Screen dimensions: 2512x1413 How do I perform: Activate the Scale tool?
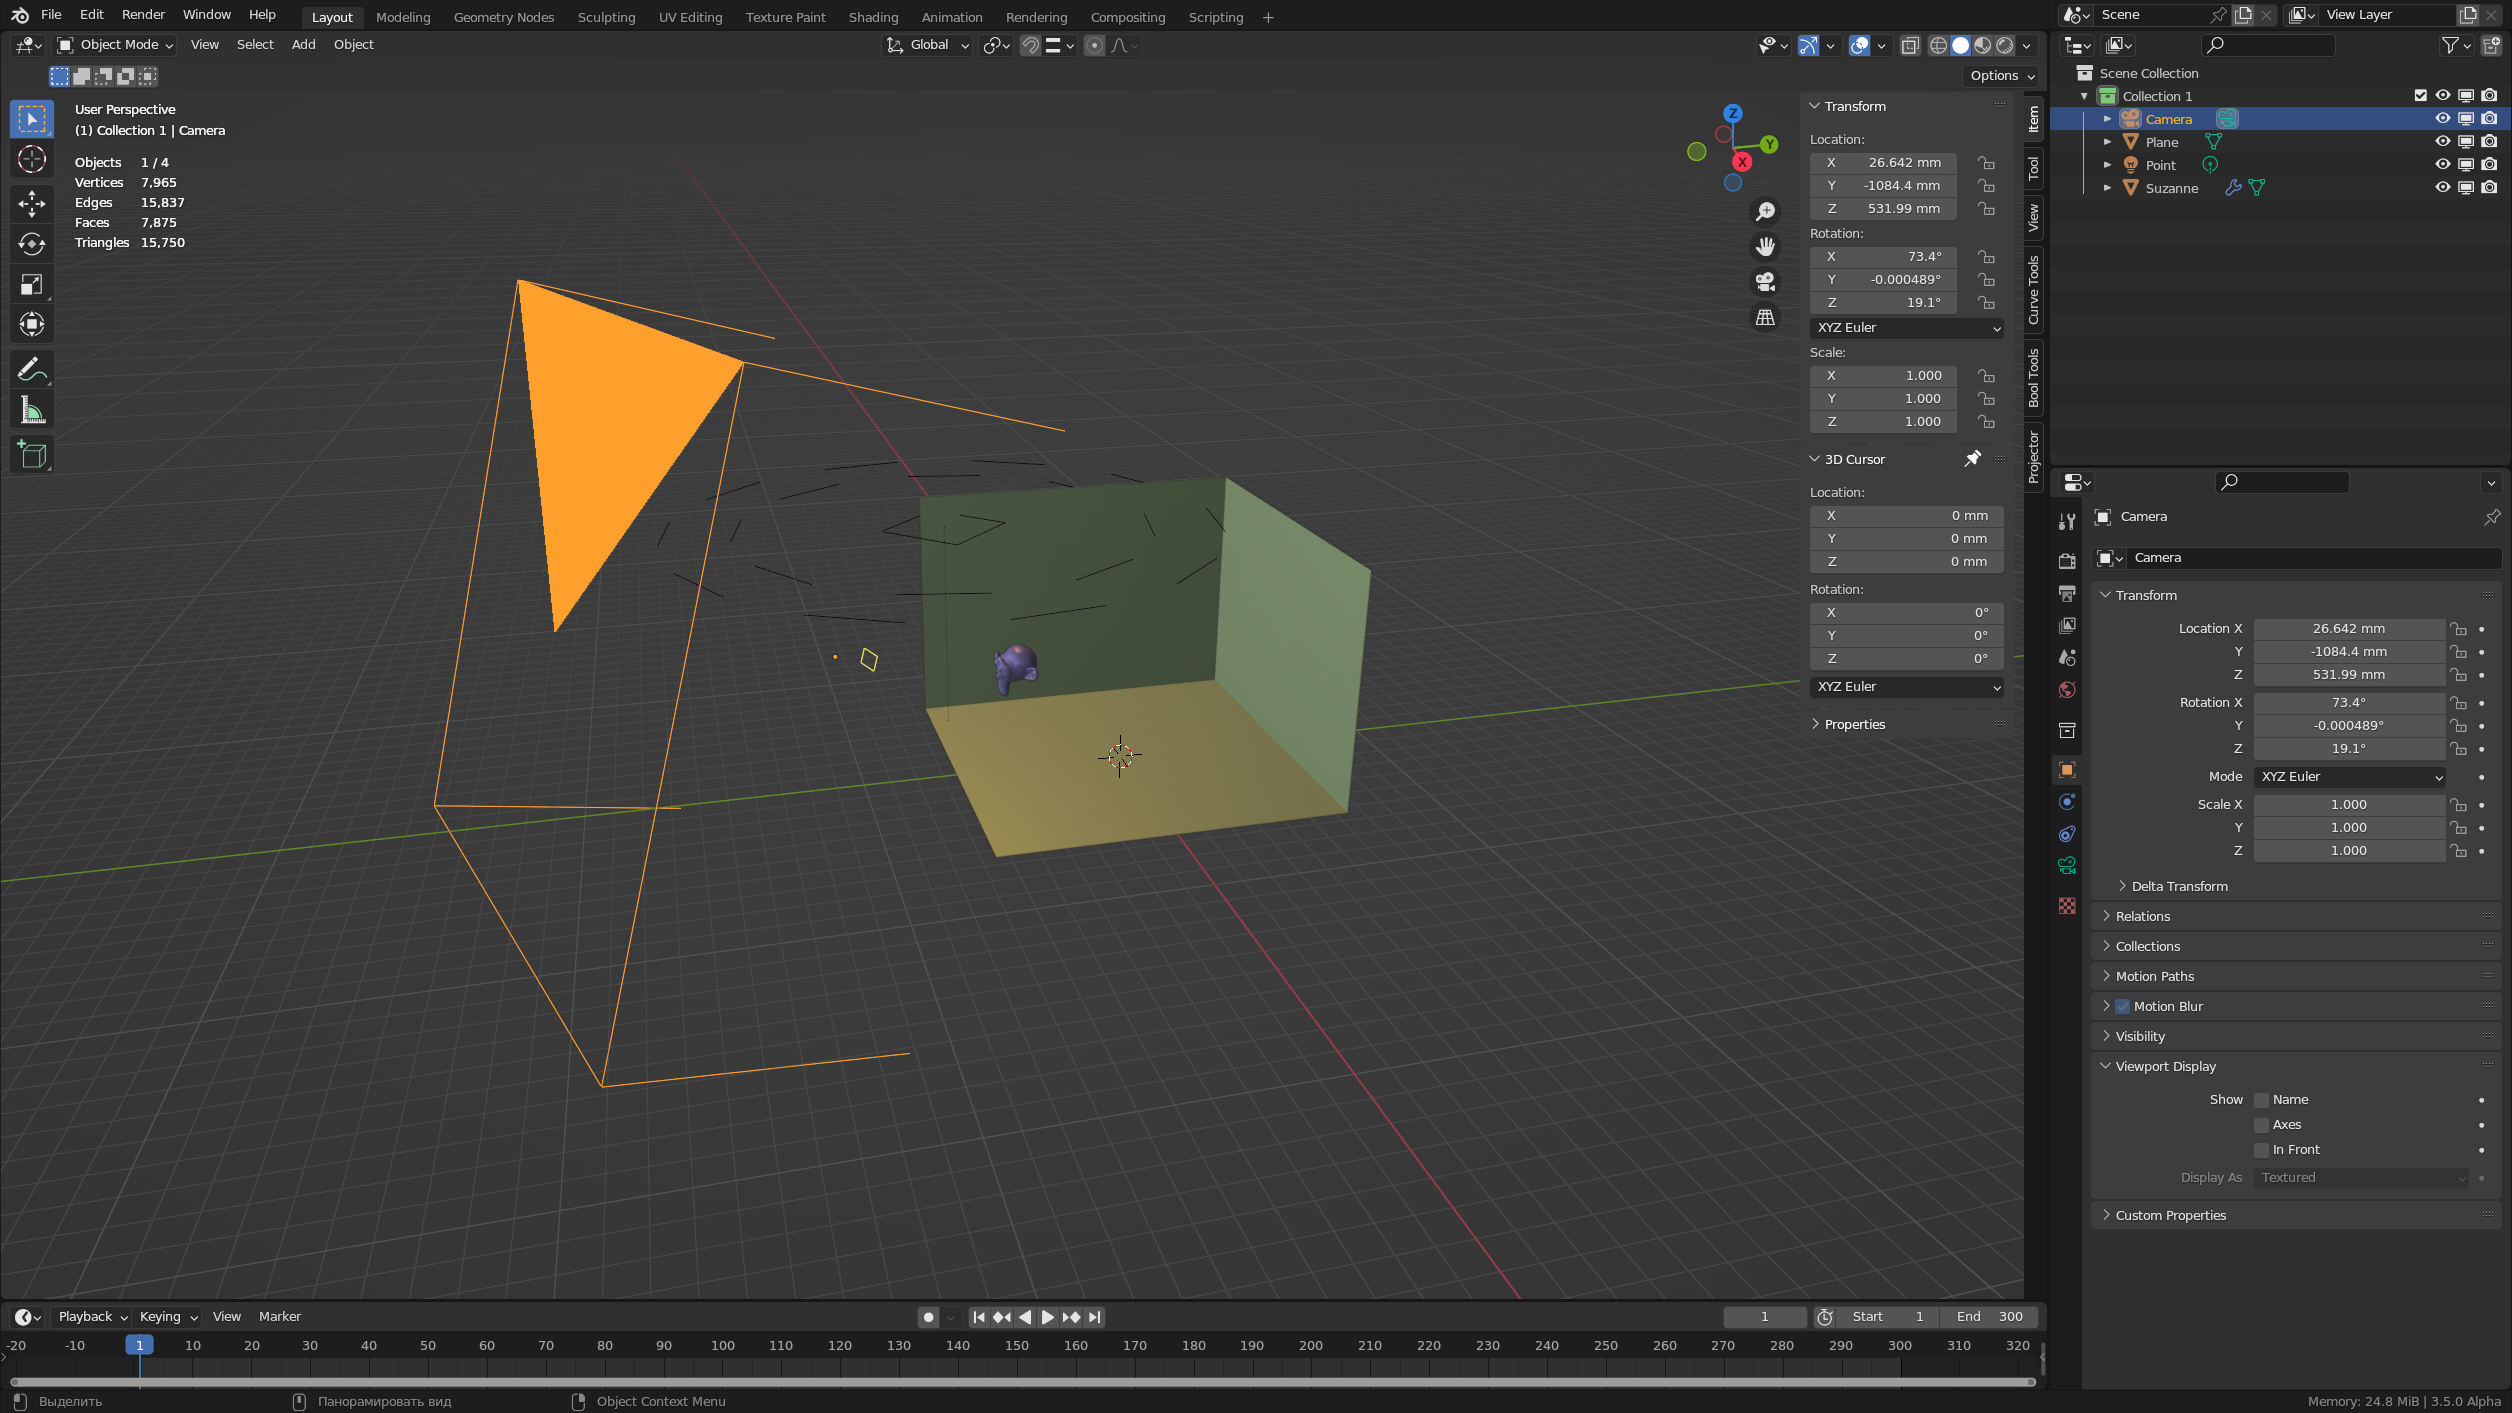32,284
